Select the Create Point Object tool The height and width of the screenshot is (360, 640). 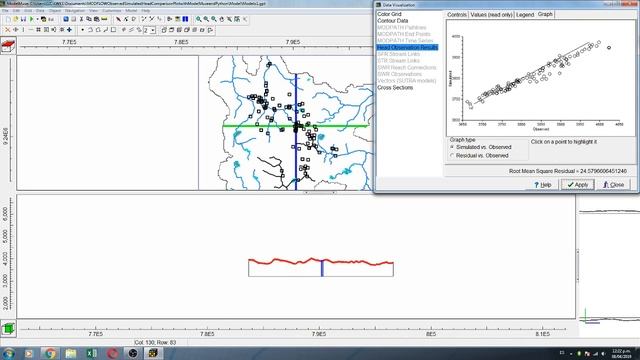pyautogui.click(x=82, y=30)
